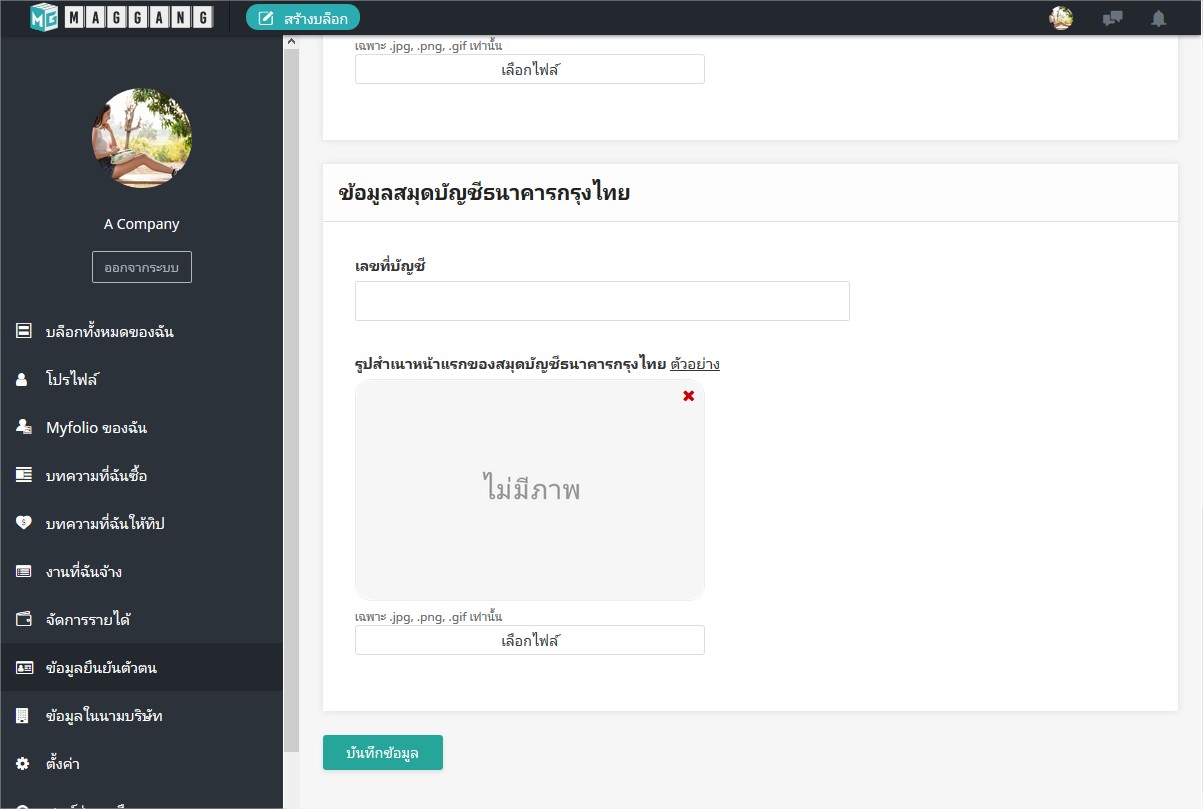Screen dimensions: 1203x809
Task: Click the Myfolio icon in sidebar
Action: pyautogui.click(x=23, y=427)
